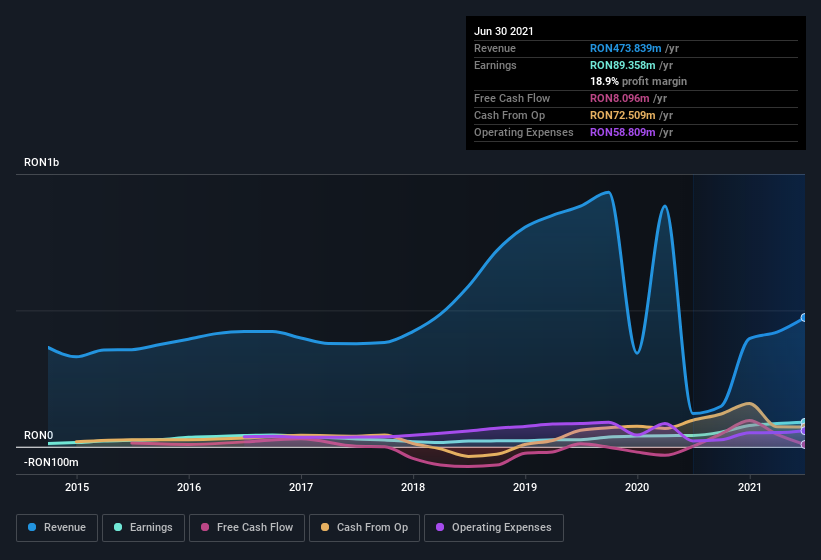Viewport: 821px width, 560px height.
Task: Click the teal Earnings endpoint marker on chart
Action: click(x=804, y=422)
